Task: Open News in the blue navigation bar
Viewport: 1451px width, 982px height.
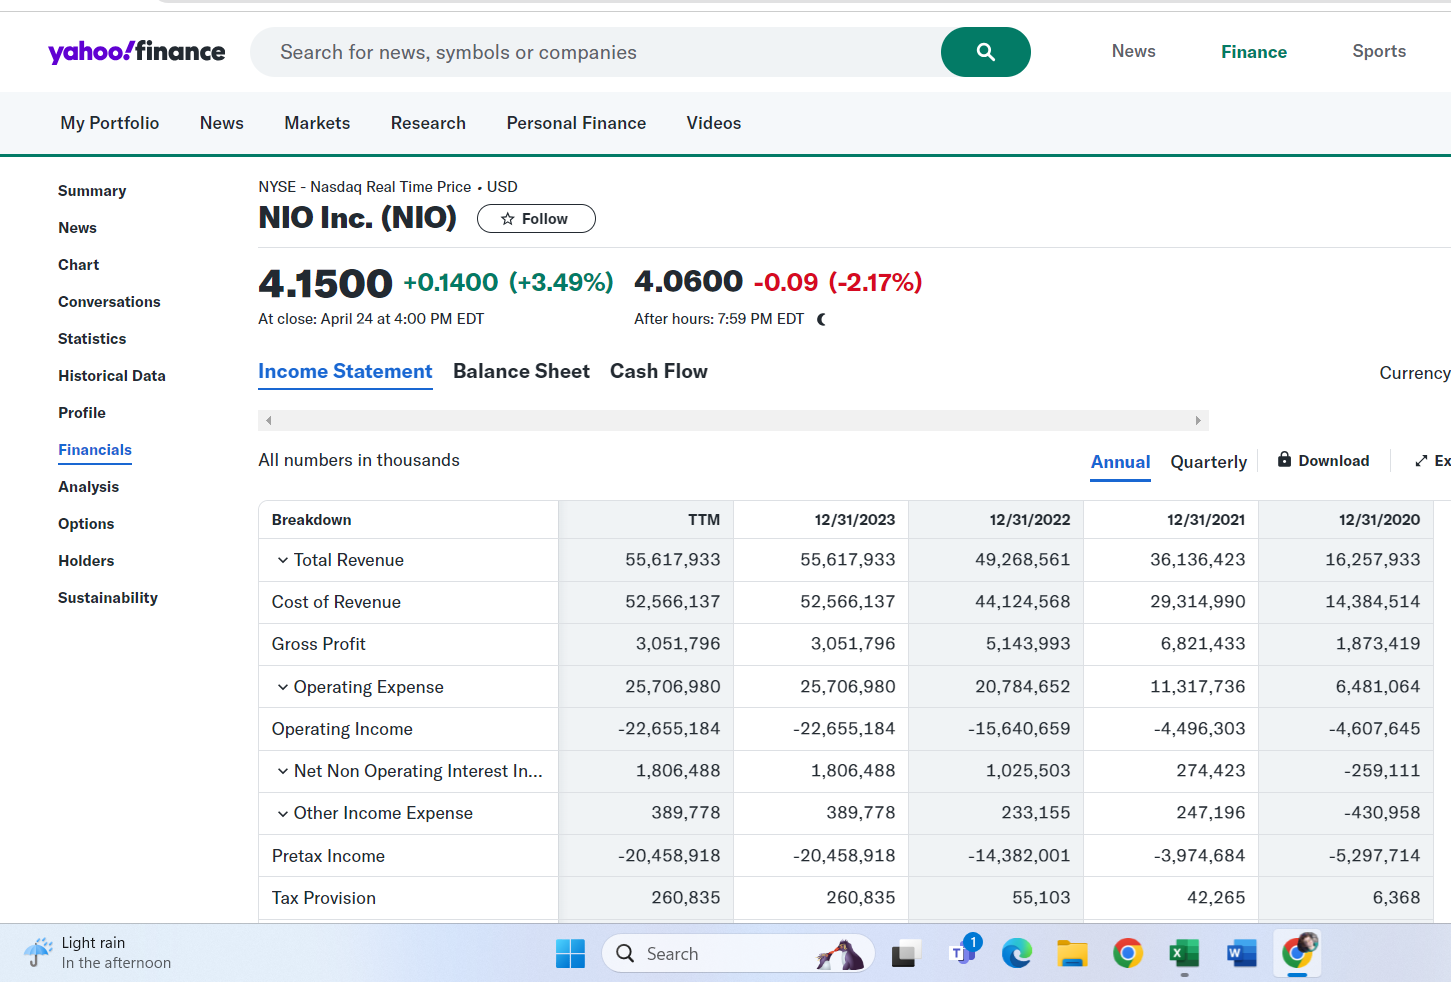Action: tap(222, 123)
